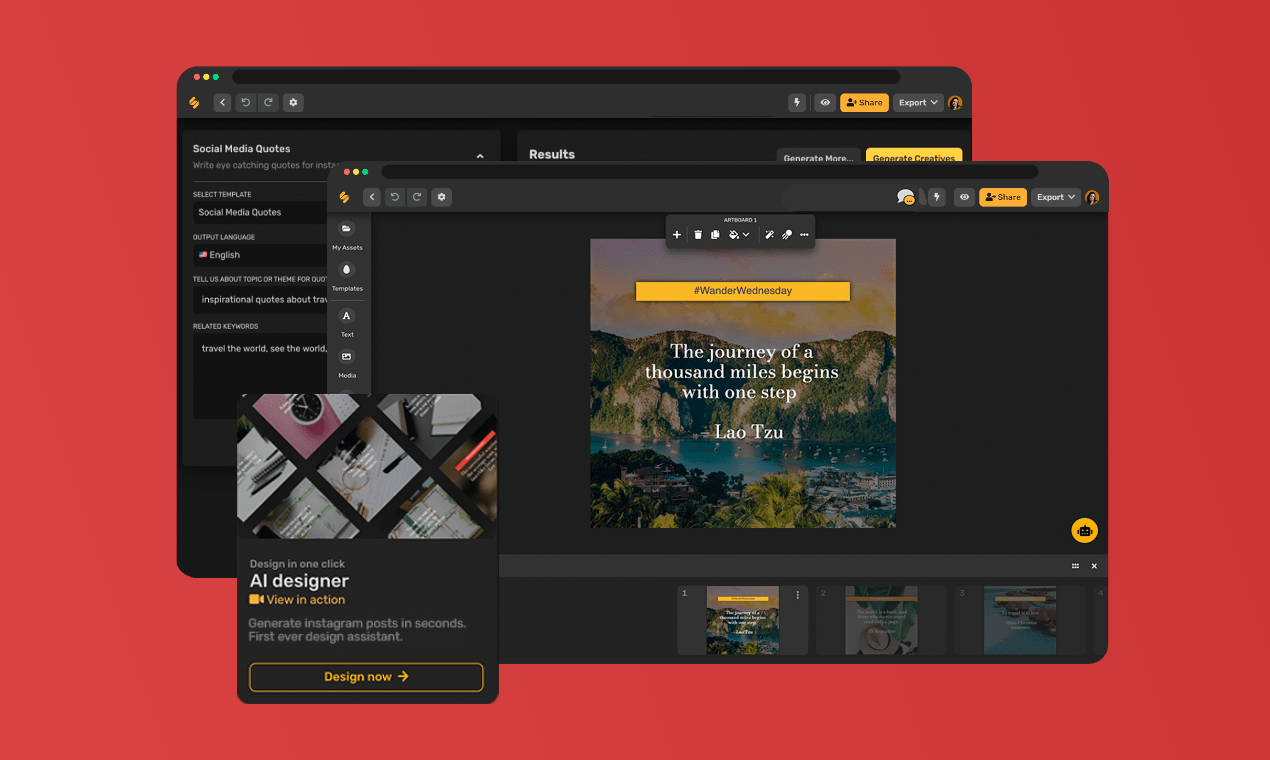Select artboard thumbnail number 1

point(743,620)
